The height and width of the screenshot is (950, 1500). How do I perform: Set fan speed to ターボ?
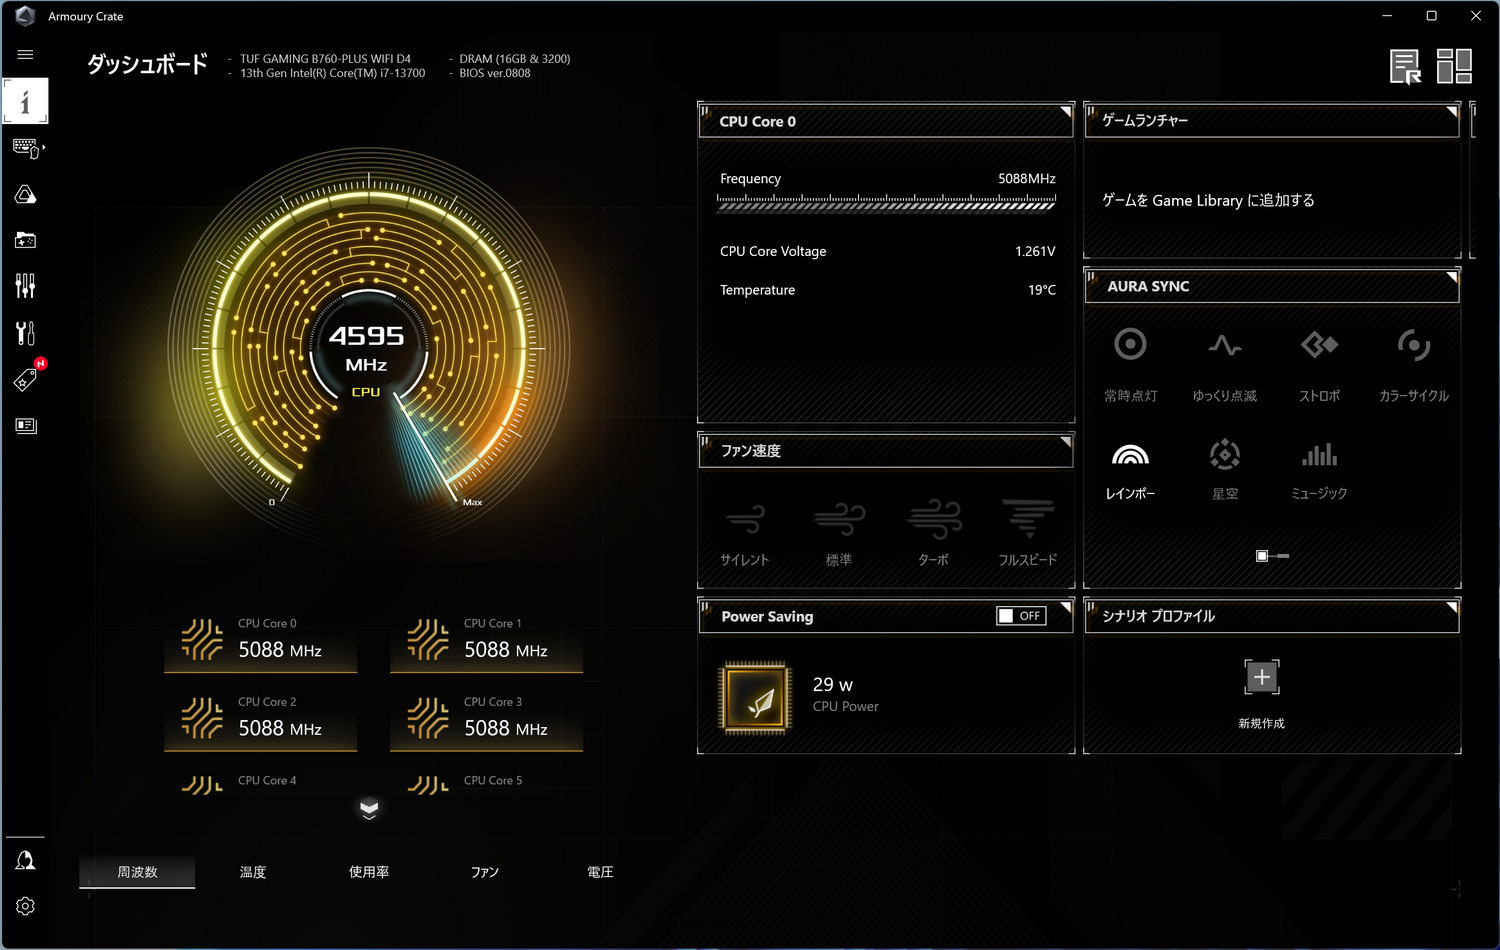(934, 533)
